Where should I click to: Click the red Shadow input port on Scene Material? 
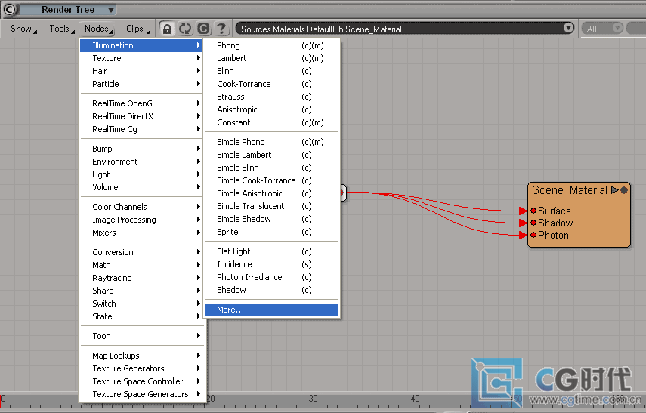[x=533, y=223]
